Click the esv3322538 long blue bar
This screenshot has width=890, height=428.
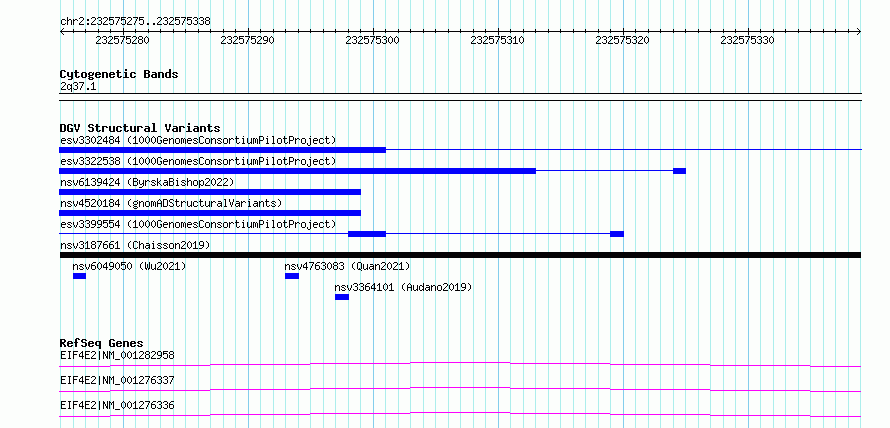(297, 171)
